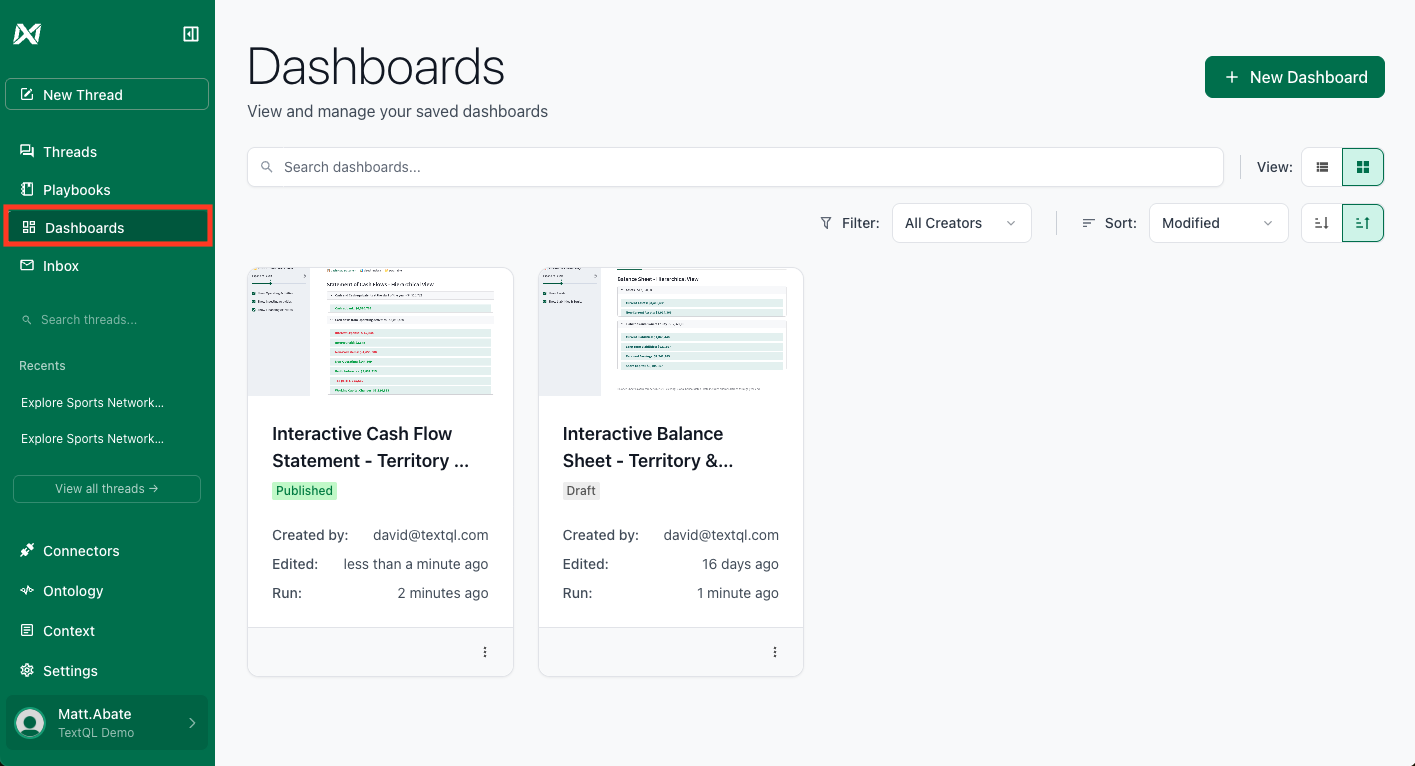Screen dimensions: 1415x766
Task: Click the Search dashboards input field
Action: coord(735,166)
